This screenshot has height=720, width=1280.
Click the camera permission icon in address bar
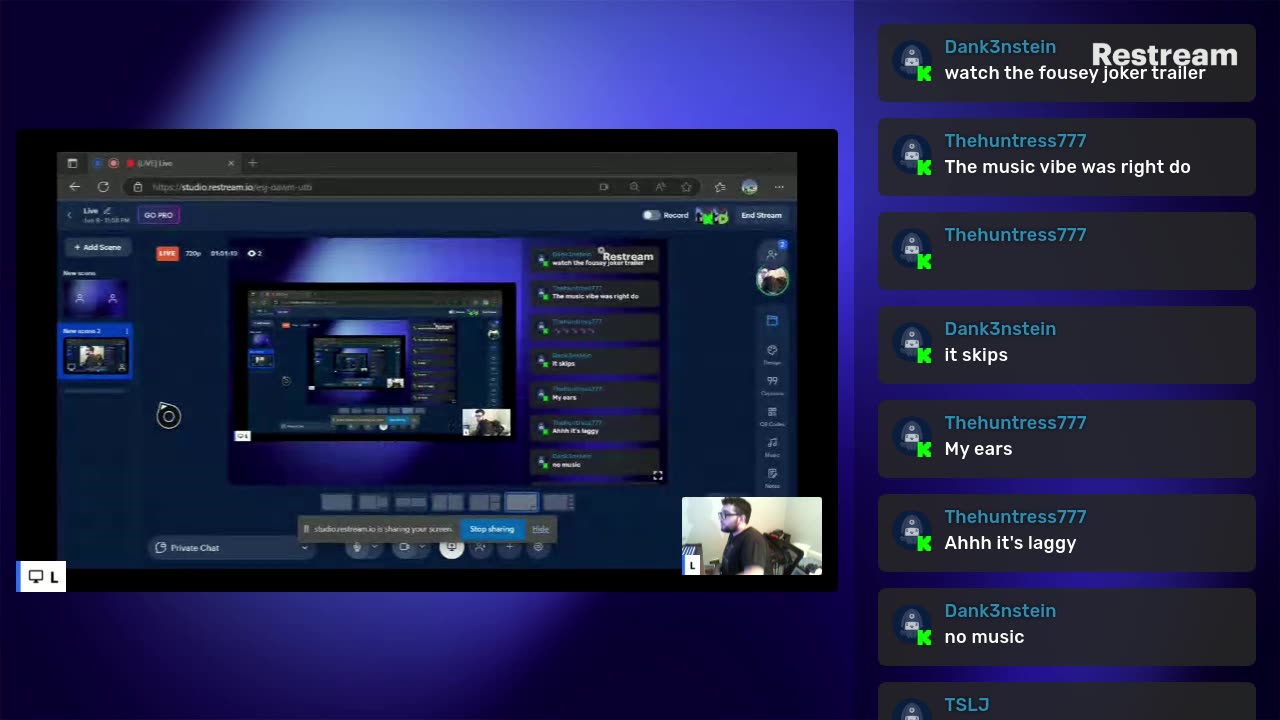pyautogui.click(x=603, y=187)
